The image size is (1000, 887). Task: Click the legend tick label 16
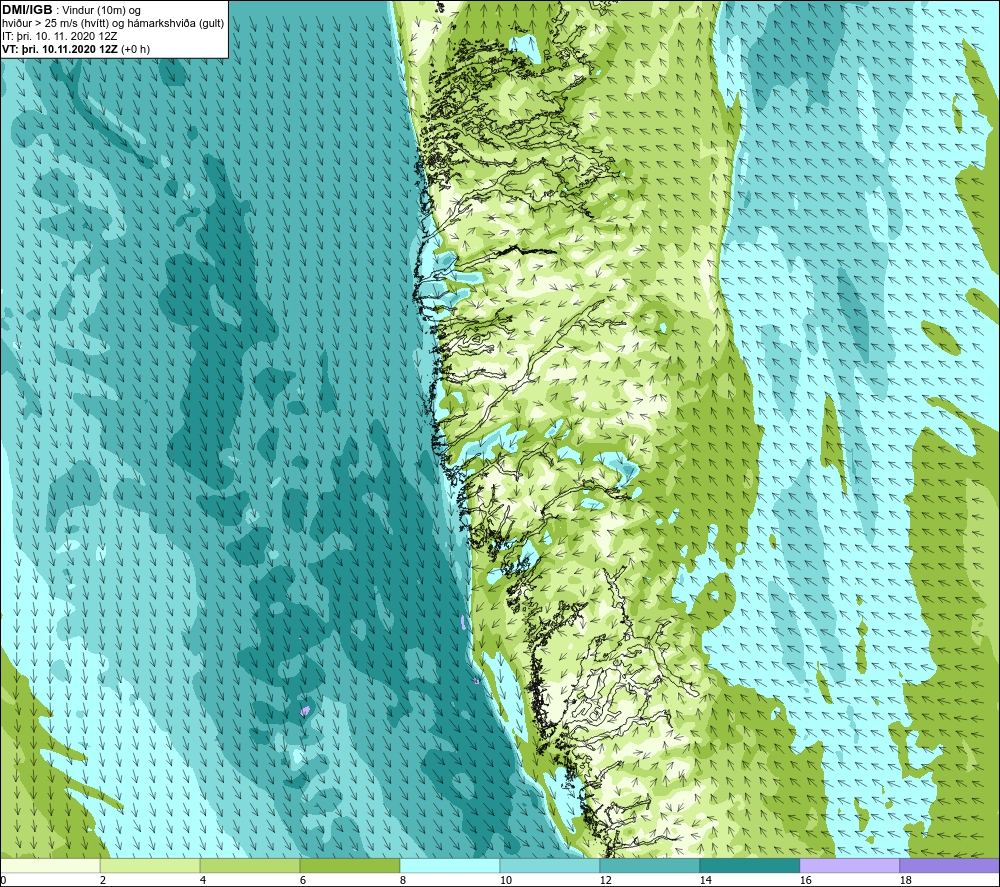click(x=805, y=880)
